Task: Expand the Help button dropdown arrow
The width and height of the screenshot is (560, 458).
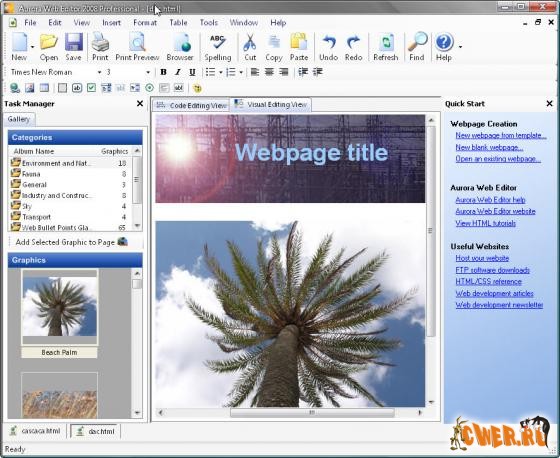Action: click(460, 47)
